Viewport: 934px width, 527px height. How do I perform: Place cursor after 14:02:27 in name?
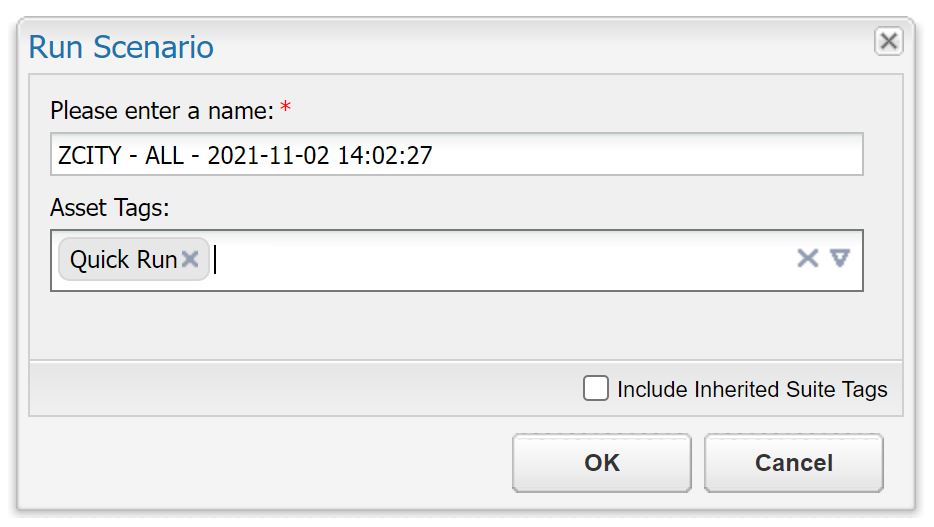click(435, 155)
